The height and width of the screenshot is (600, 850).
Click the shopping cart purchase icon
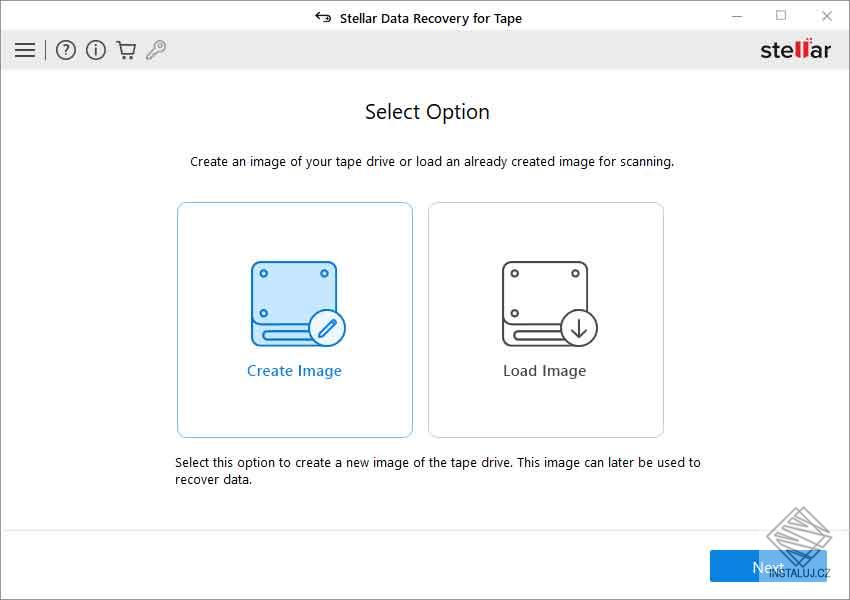(126, 49)
